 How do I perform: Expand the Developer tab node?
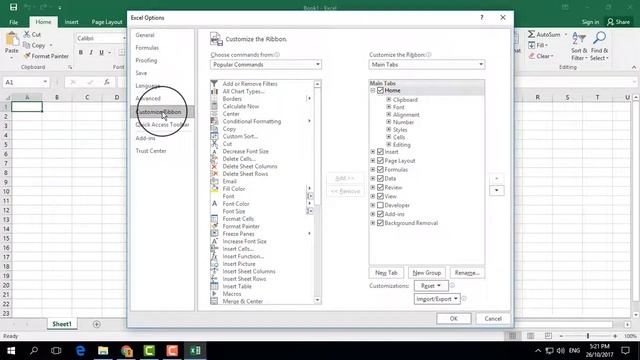pyautogui.click(x=373, y=205)
